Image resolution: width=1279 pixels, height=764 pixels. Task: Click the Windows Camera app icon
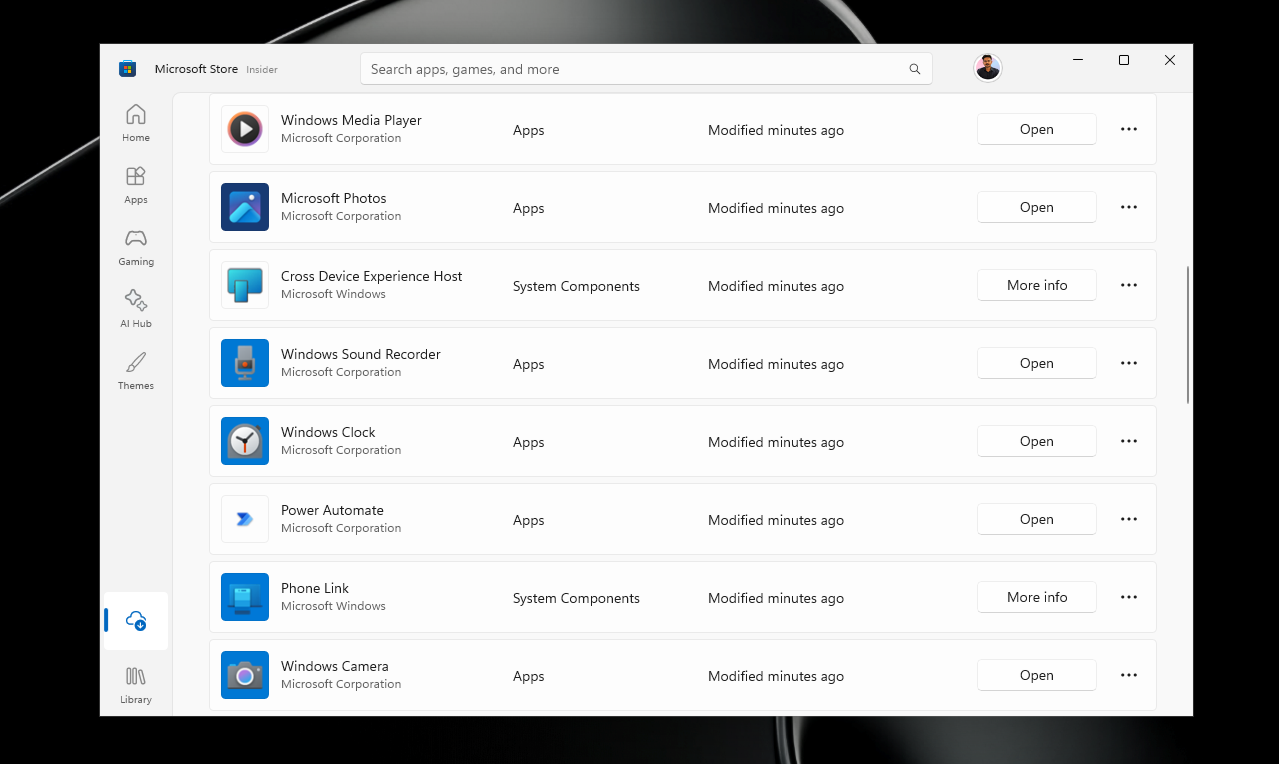pos(245,675)
